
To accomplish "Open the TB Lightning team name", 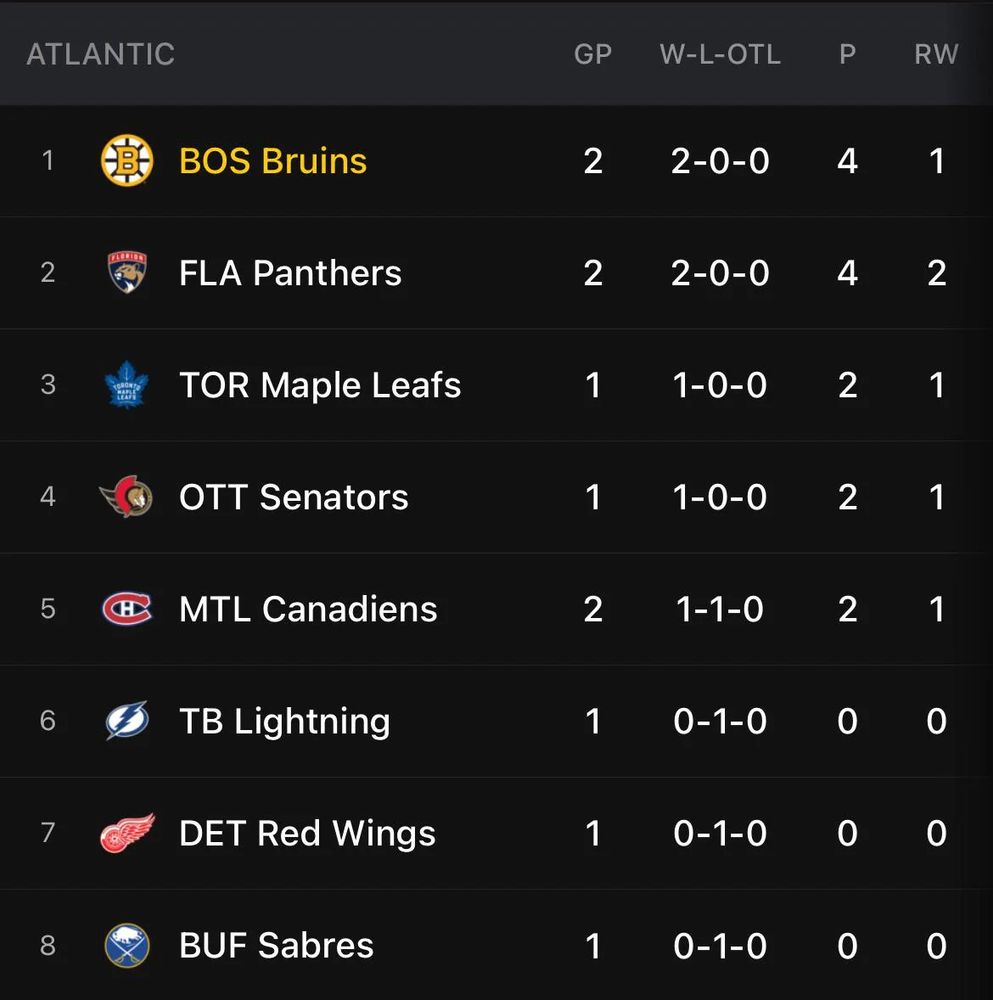I will click(284, 721).
